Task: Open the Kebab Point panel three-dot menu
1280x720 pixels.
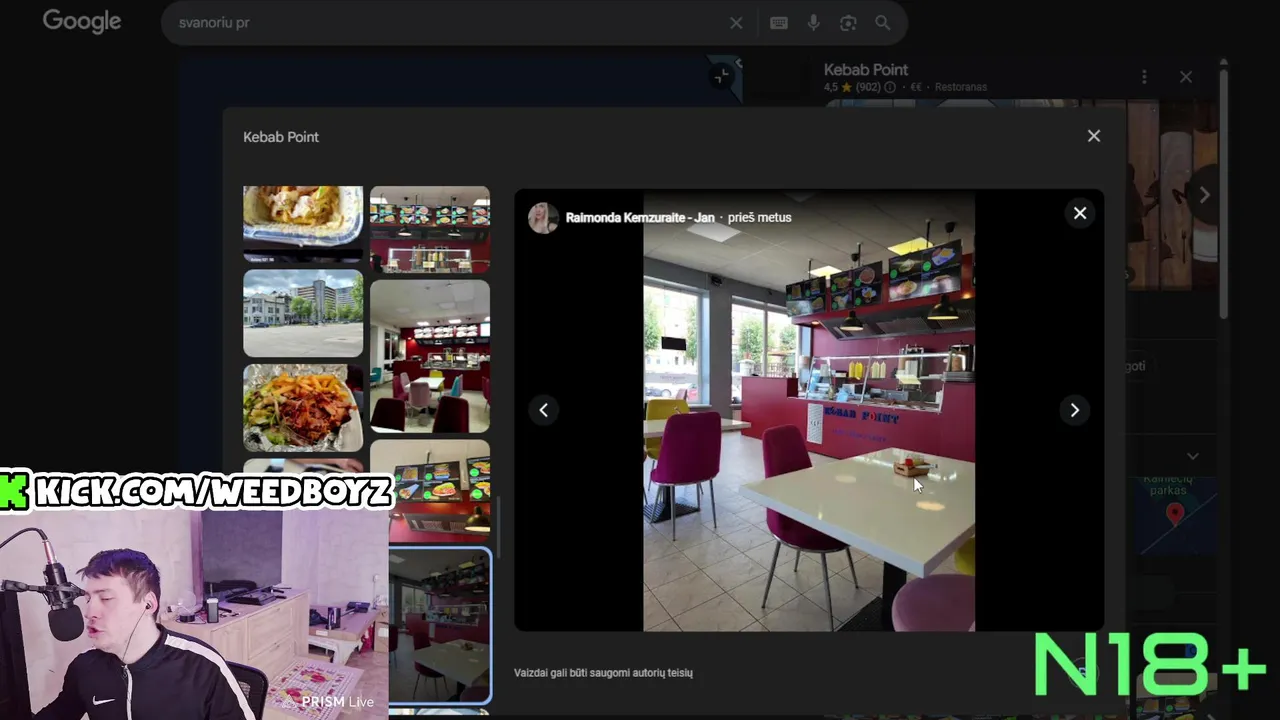Action: (1144, 77)
